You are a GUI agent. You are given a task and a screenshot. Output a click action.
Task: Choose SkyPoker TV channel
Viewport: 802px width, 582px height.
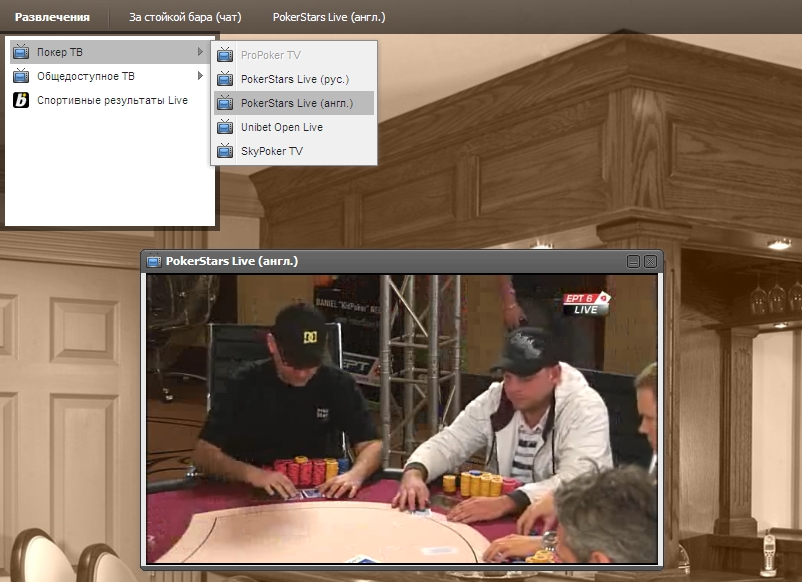pyautogui.click(x=294, y=151)
